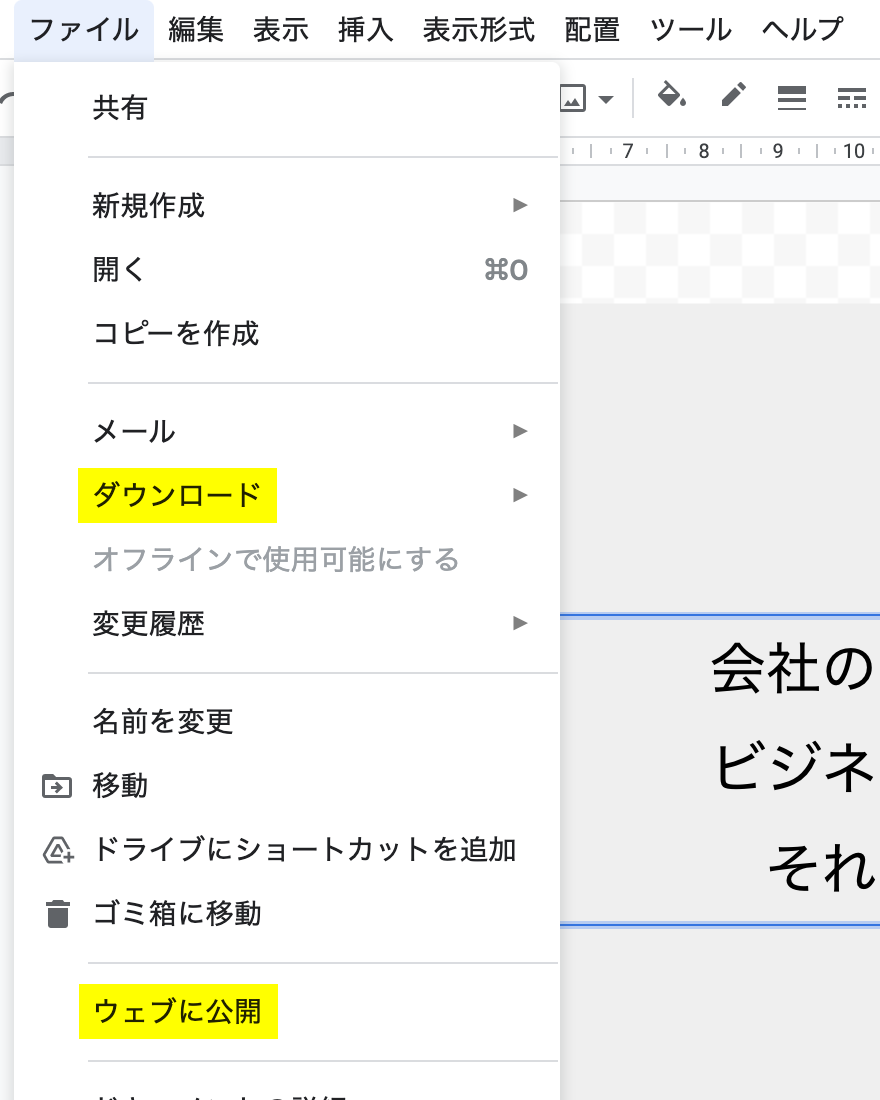Expand the image tool dropdown arrow
This screenshot has width=880, height=1100.
click(x=605, y=99)
